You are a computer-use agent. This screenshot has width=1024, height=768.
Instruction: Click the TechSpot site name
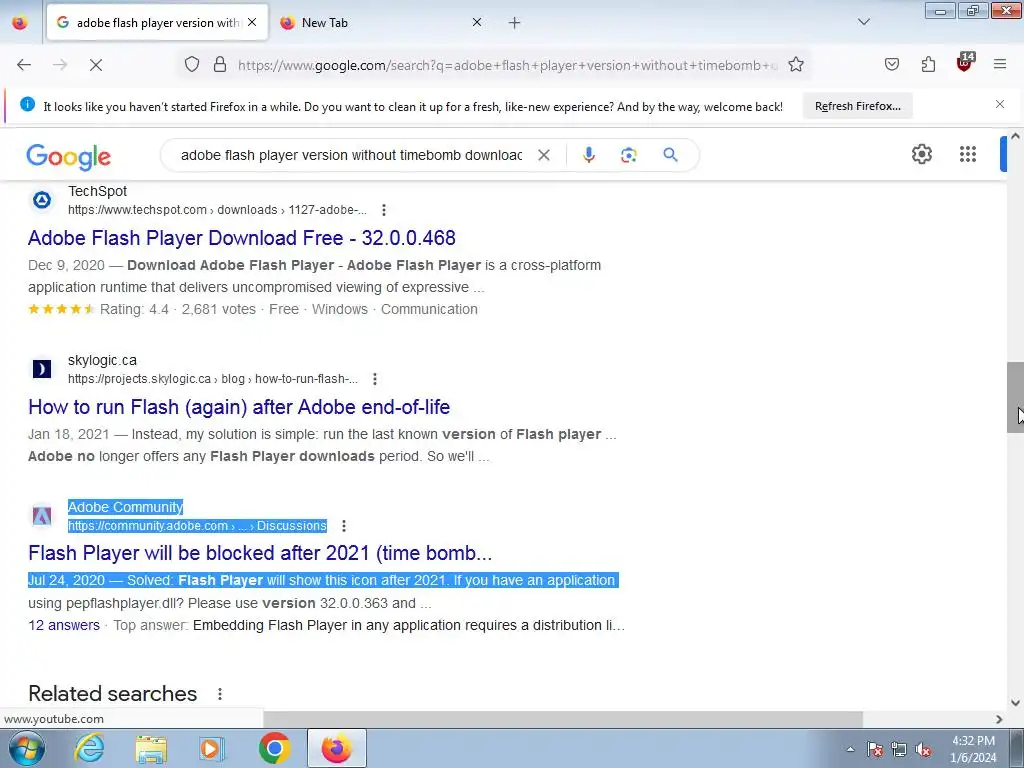click(97, 191)
